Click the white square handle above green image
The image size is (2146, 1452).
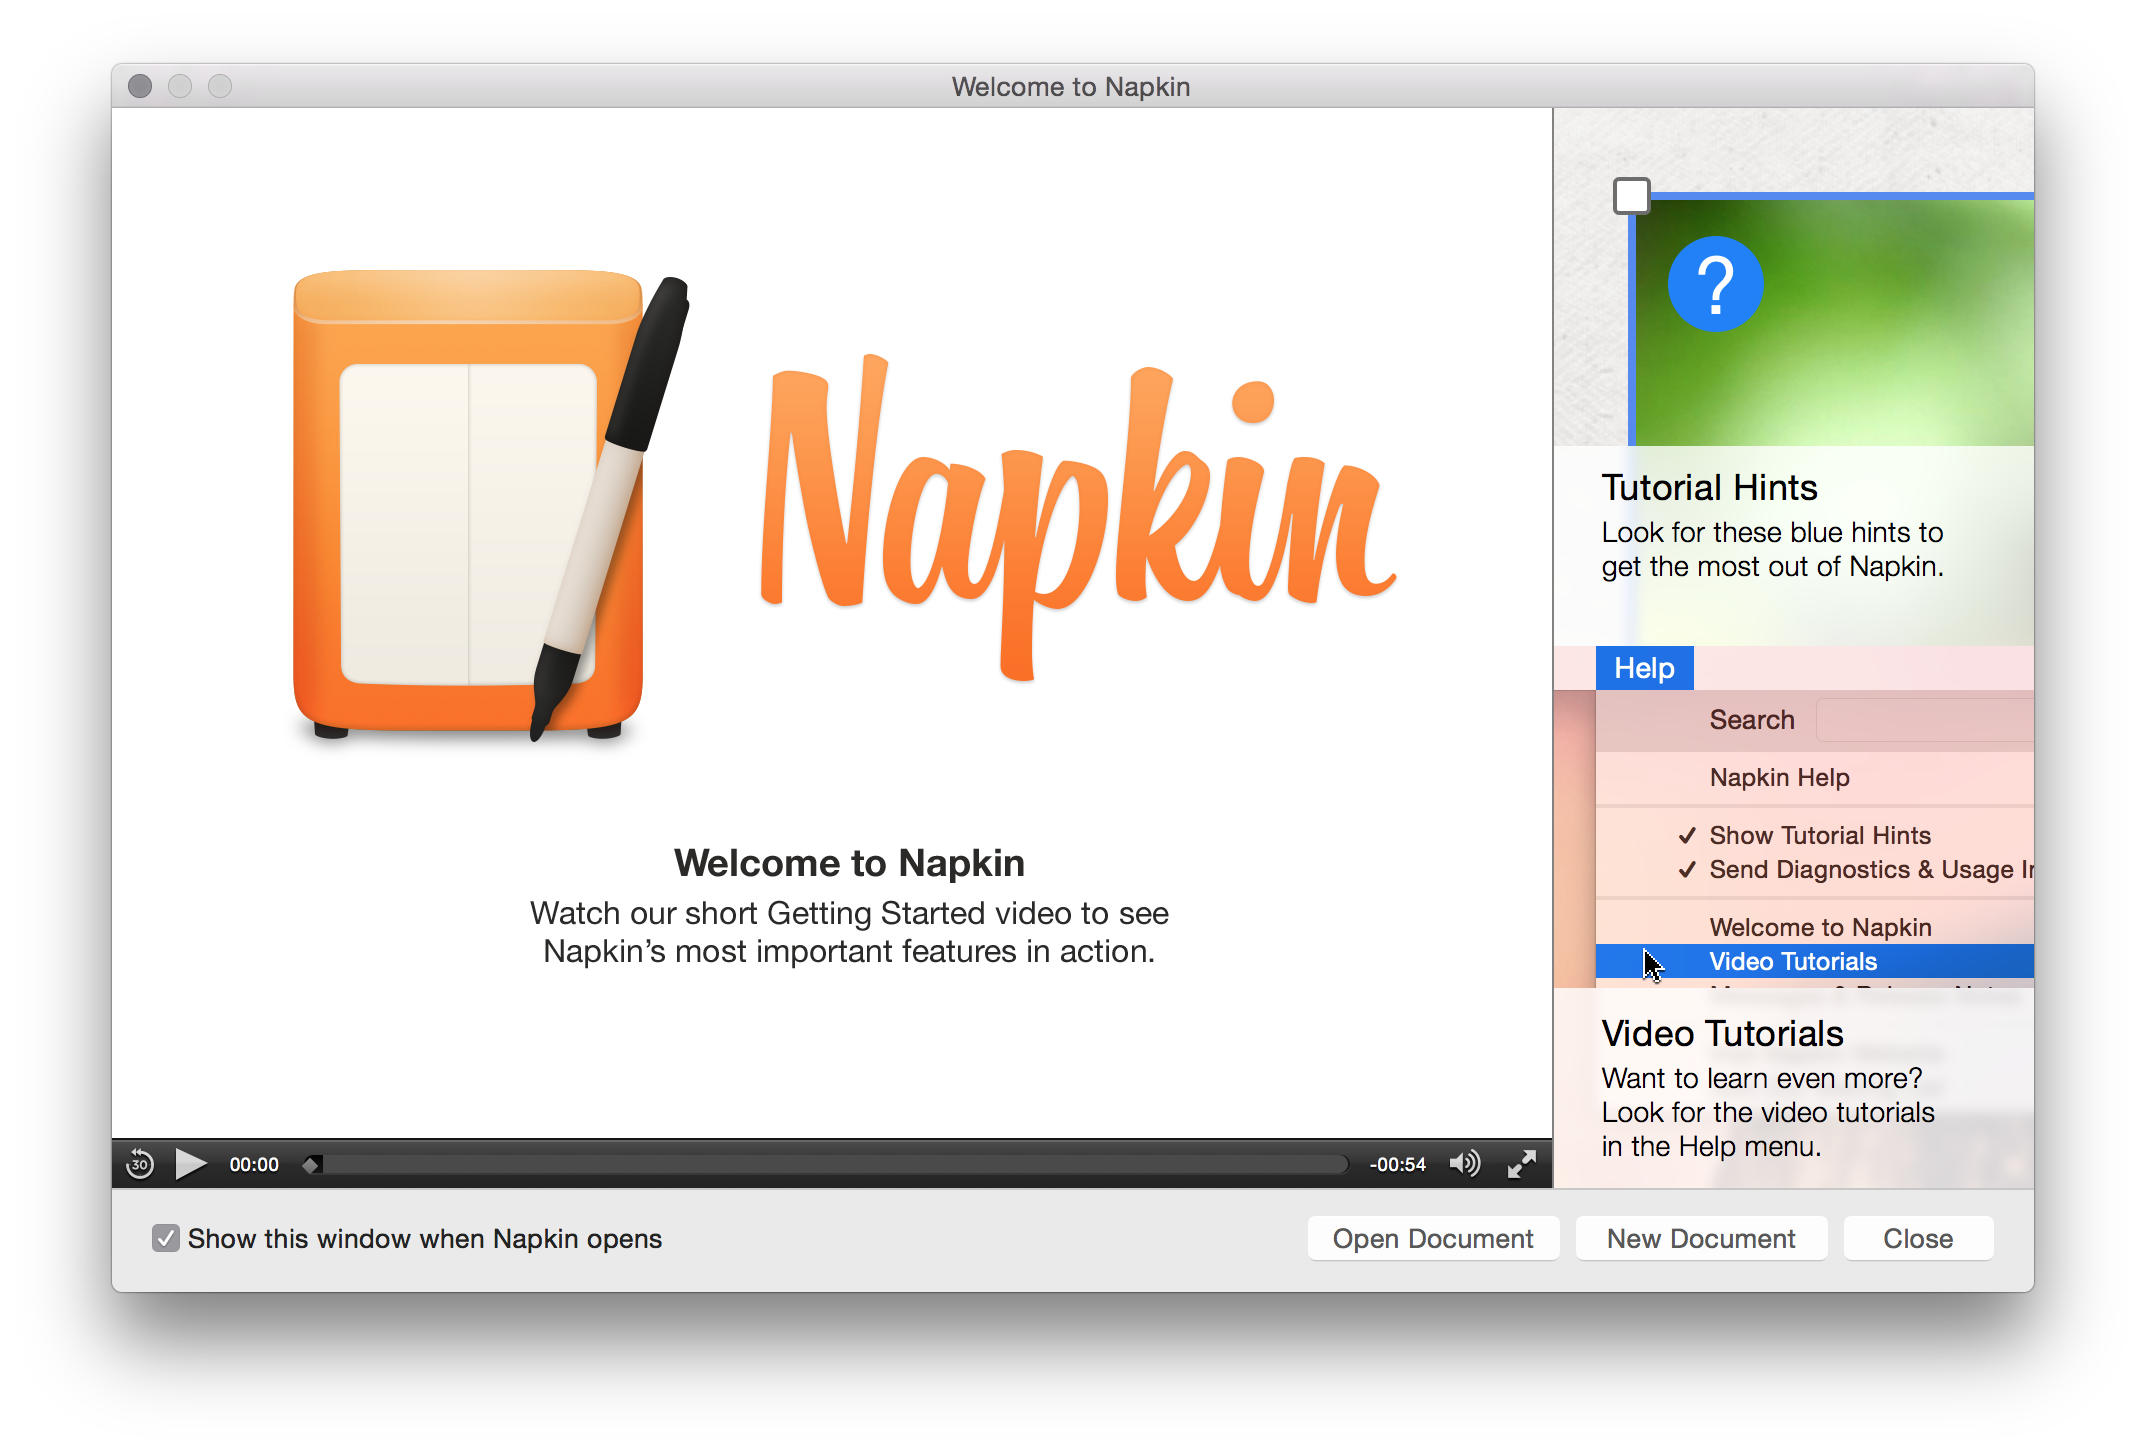pyautogui.click(x=1631, y=196)
